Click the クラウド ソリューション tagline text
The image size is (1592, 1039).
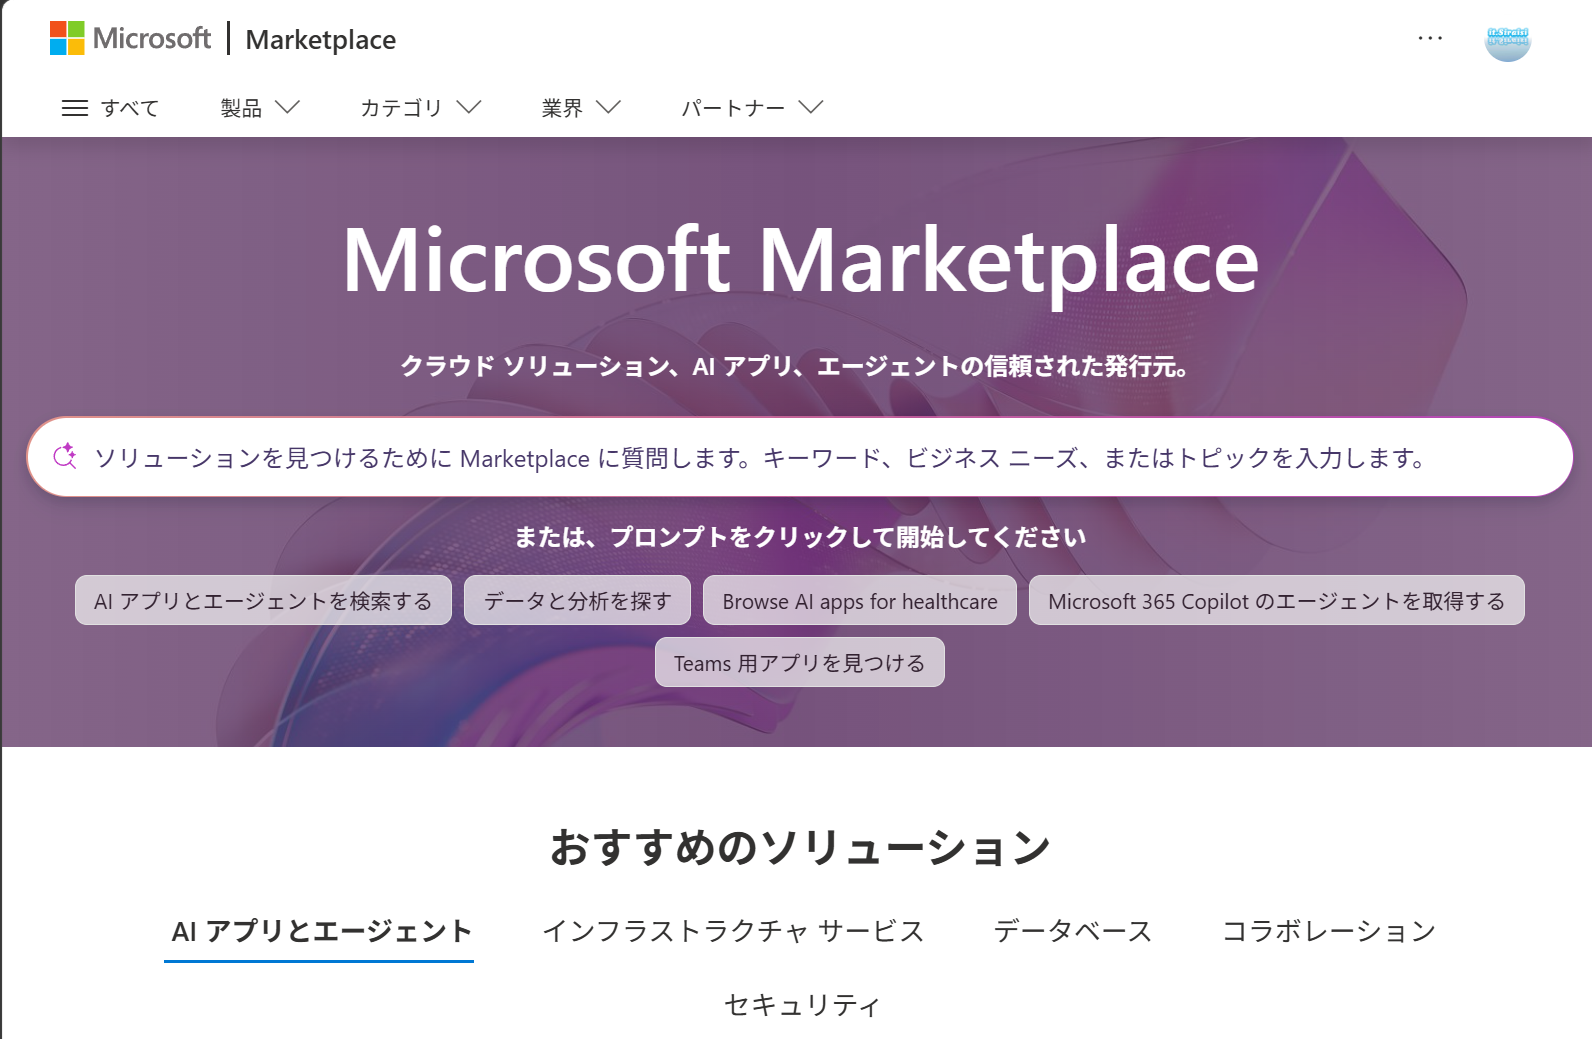tap(795, 366)
